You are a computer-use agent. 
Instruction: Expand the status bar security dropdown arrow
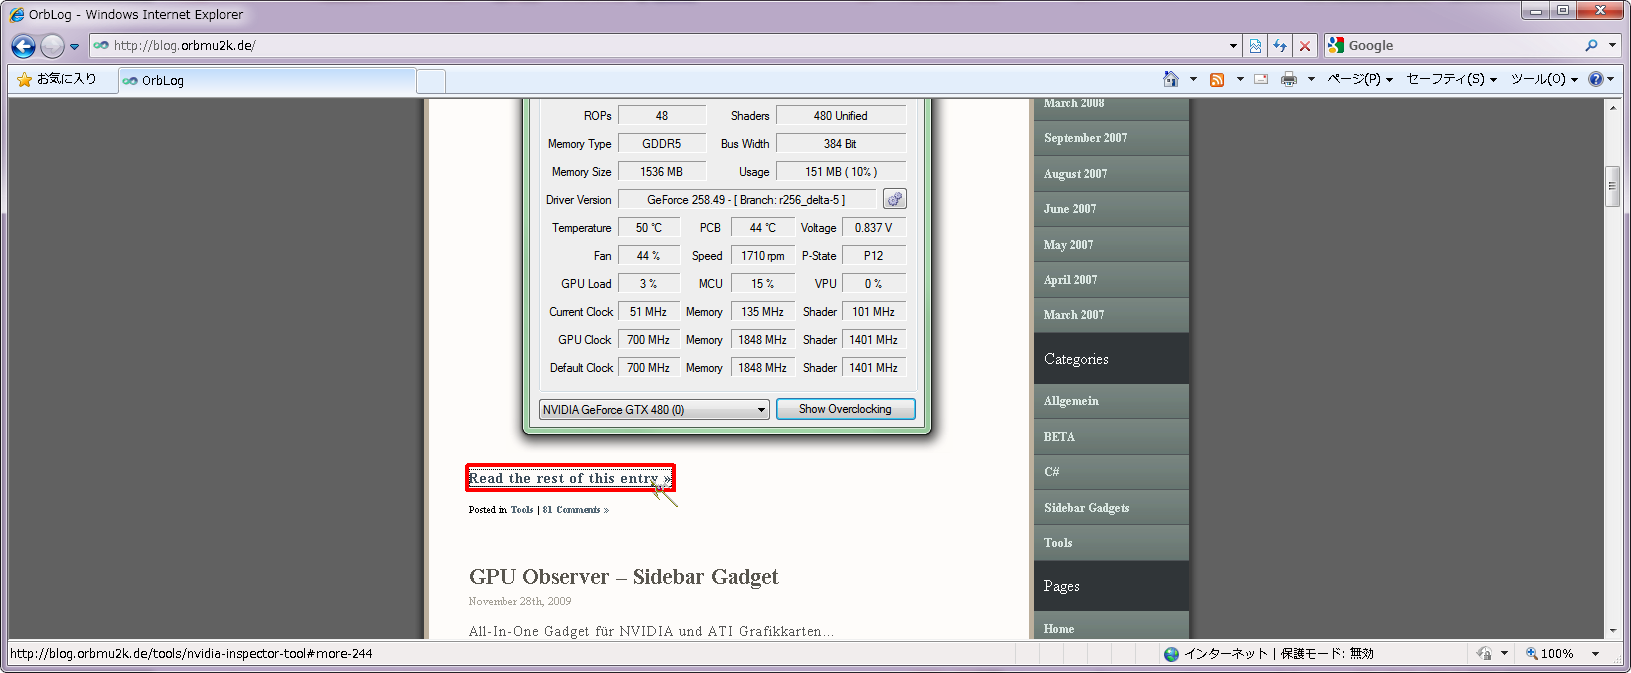(1504, 654)
